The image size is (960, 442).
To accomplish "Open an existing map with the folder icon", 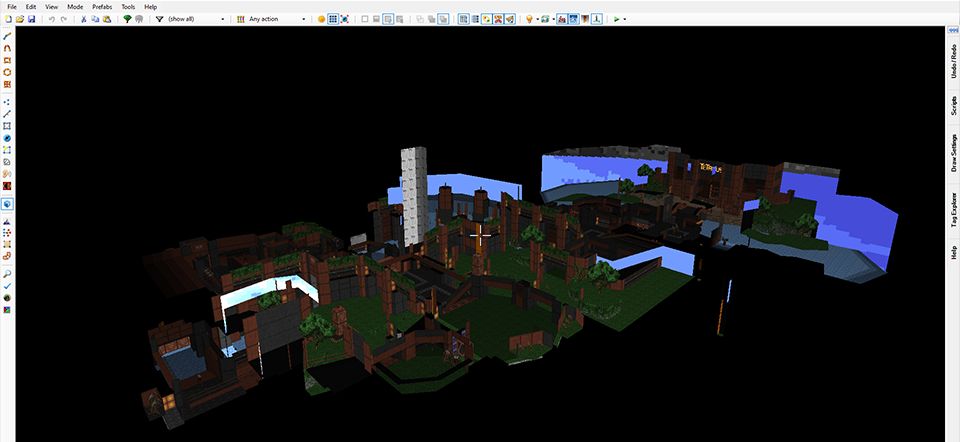I will click(20, 19).
